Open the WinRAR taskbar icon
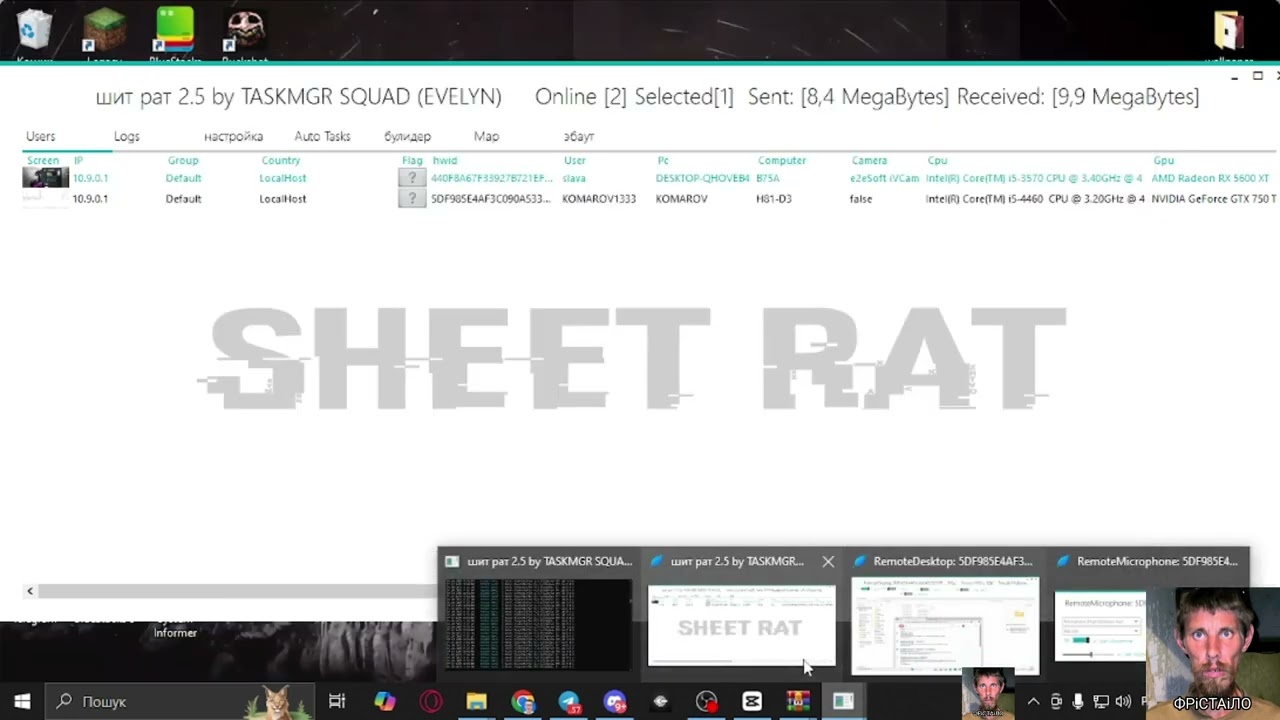 [798, 702]
